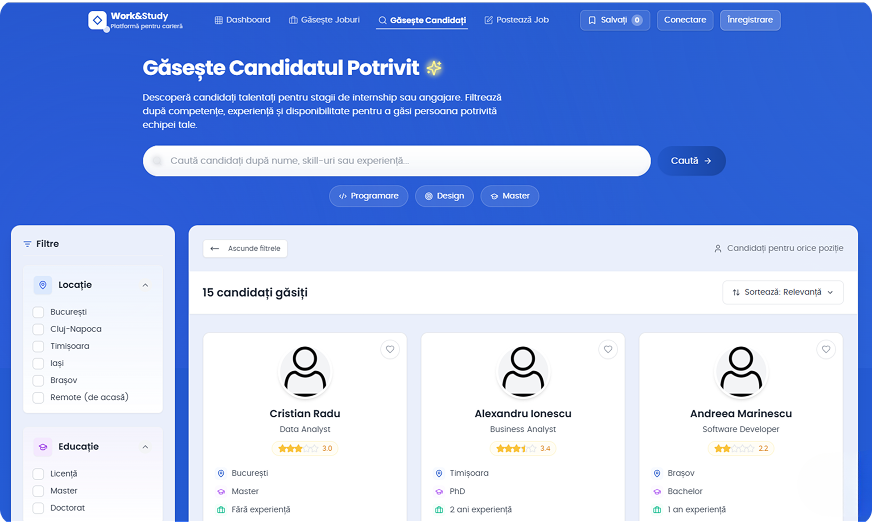
Task: Select the Design quick filter chip
Action: (444, 196)
